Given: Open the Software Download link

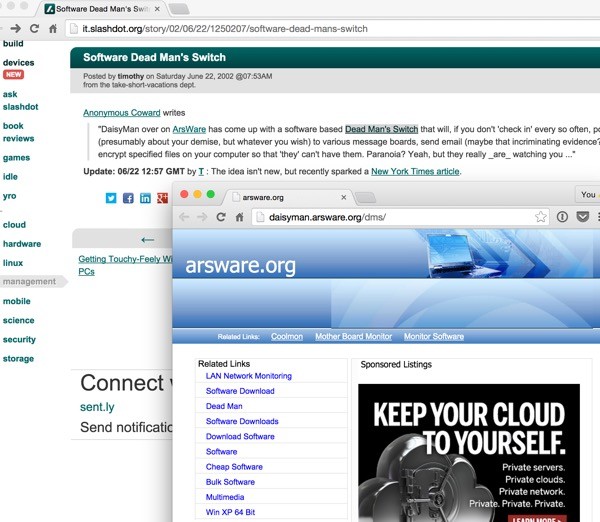Looking at the screenshot, I should [x=240, y=391].
